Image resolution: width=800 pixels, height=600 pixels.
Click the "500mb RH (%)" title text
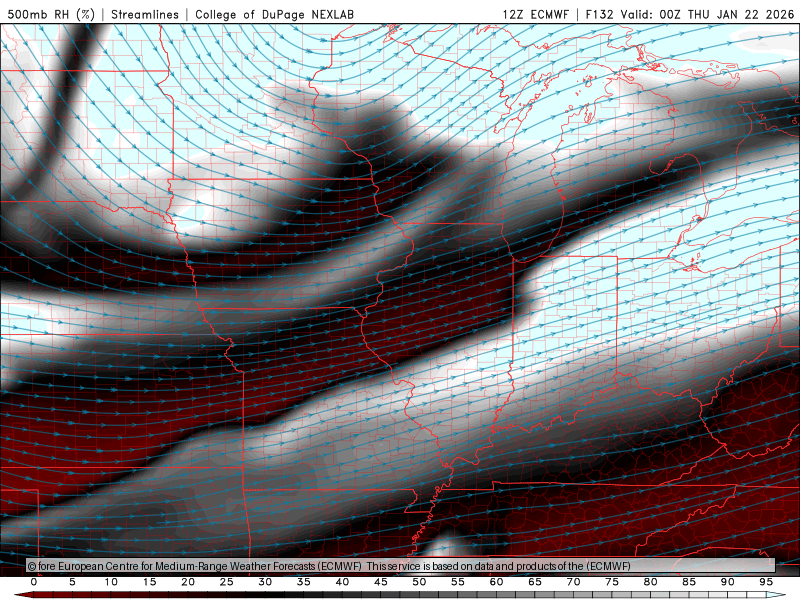(x=51, y=14)
